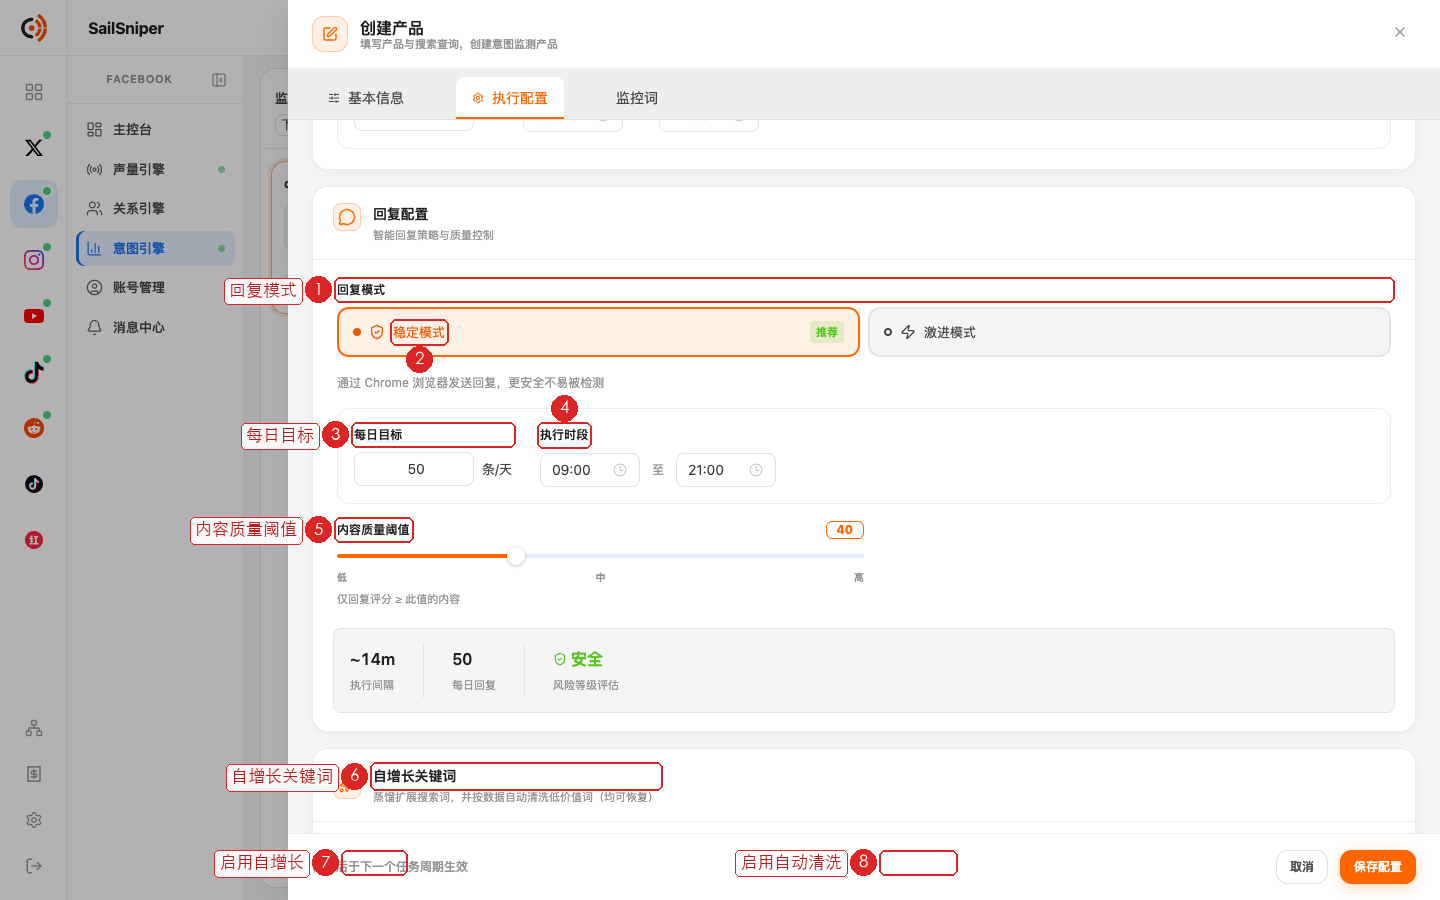1440x900 pixels.
Task: Focus the 每日目标 input showing 50
Action: pyautogui.click(x=414, y=469)
